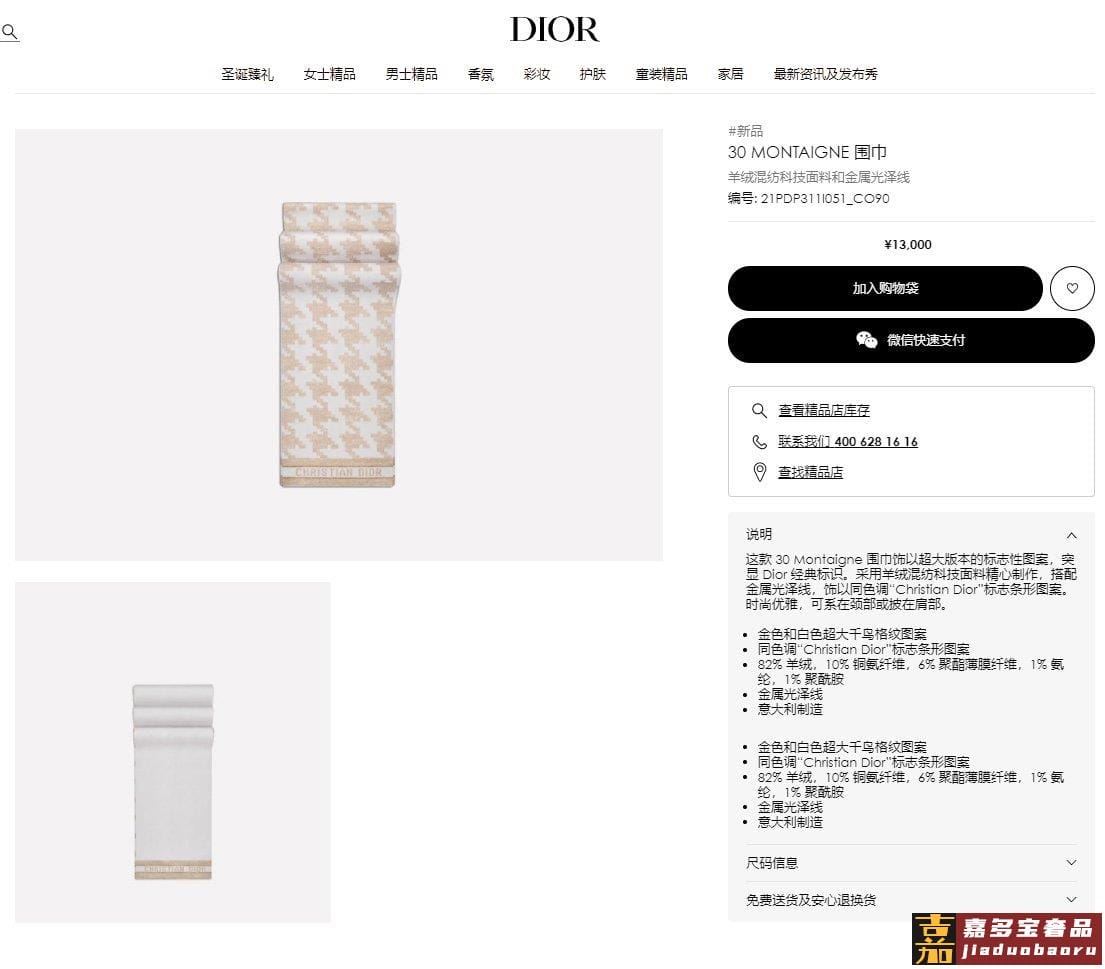Open search via the magnifier icon
Image resolution: width=1105 pixels, height=969 pixels.
click(9, 32)
